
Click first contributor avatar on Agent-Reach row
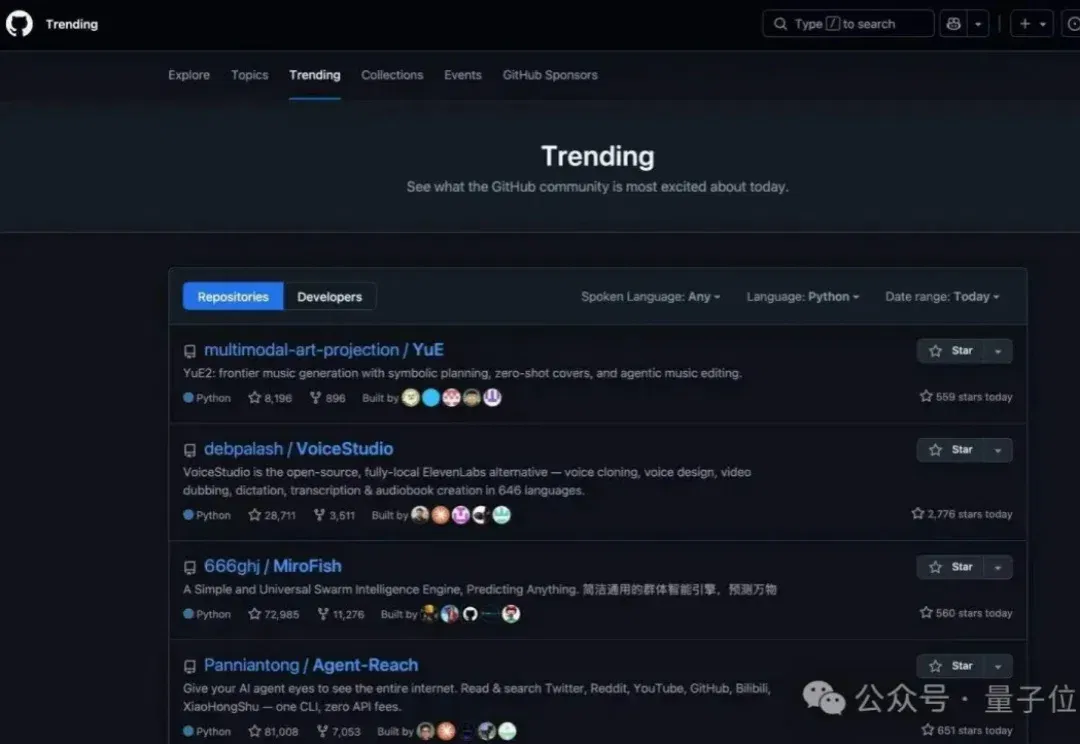point(426,731)
